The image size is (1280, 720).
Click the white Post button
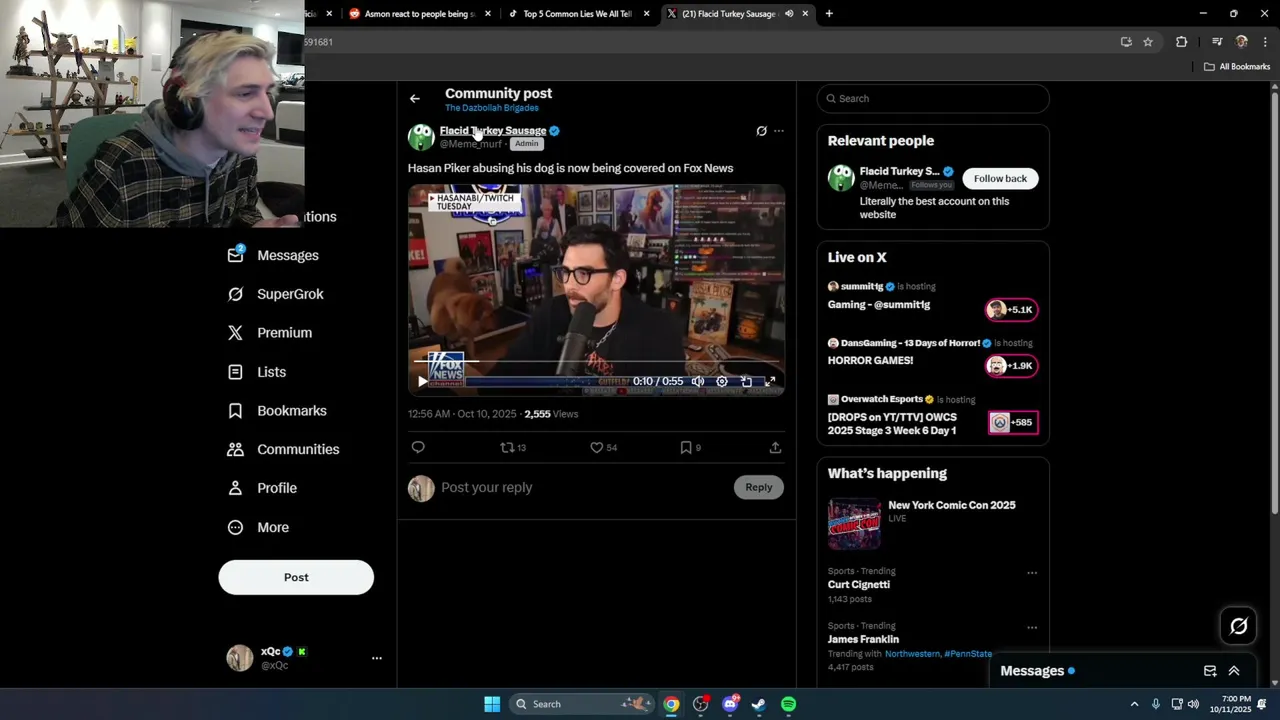296,577
